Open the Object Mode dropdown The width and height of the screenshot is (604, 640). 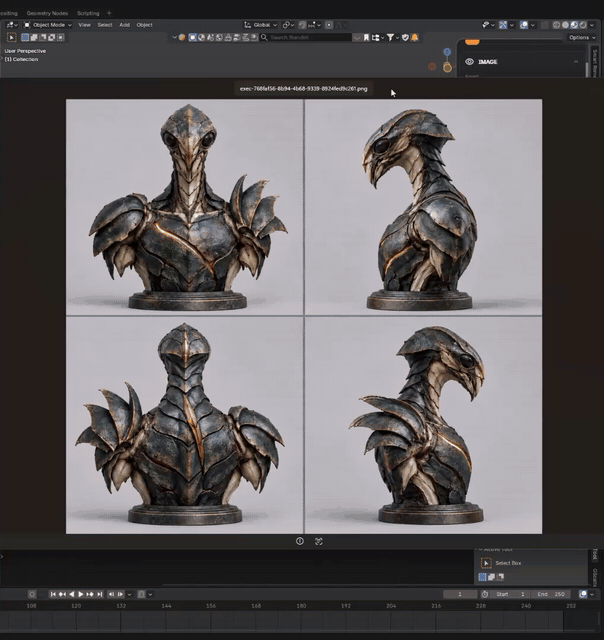point(48,25)
